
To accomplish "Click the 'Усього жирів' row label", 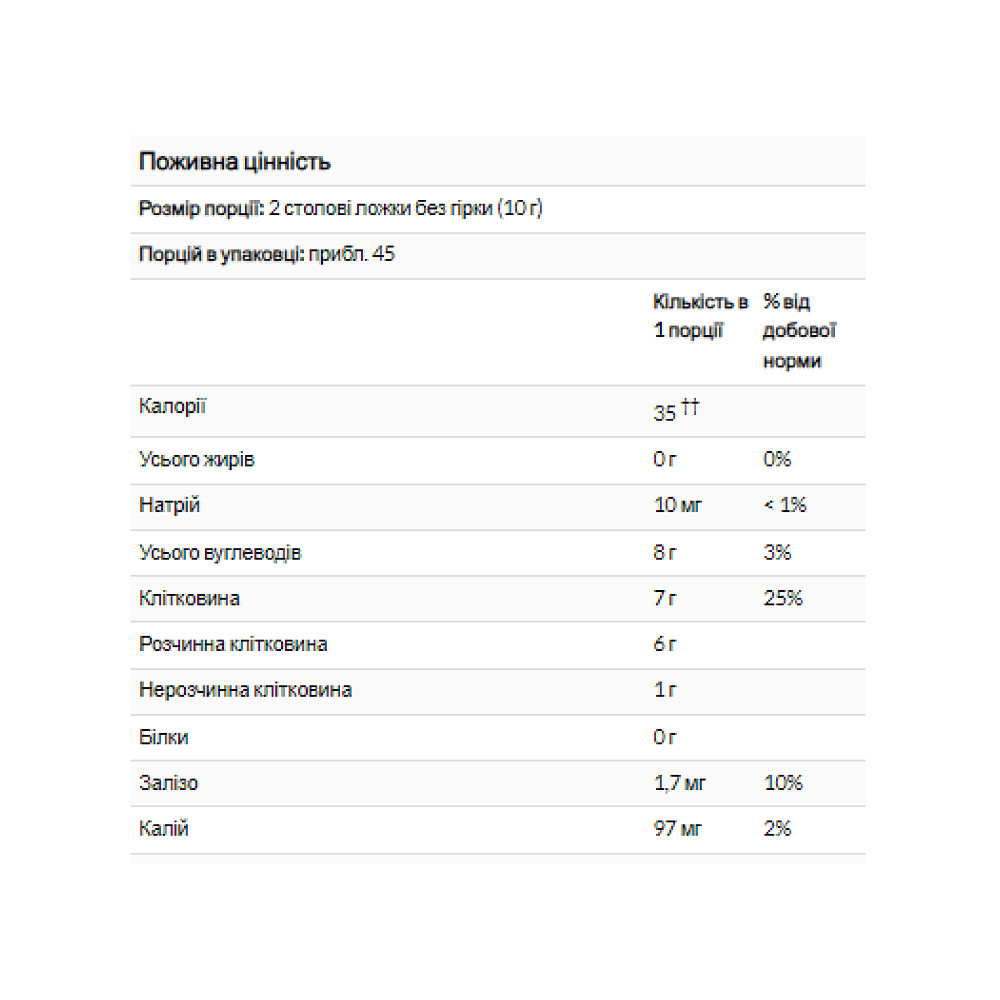I will 197,459.
